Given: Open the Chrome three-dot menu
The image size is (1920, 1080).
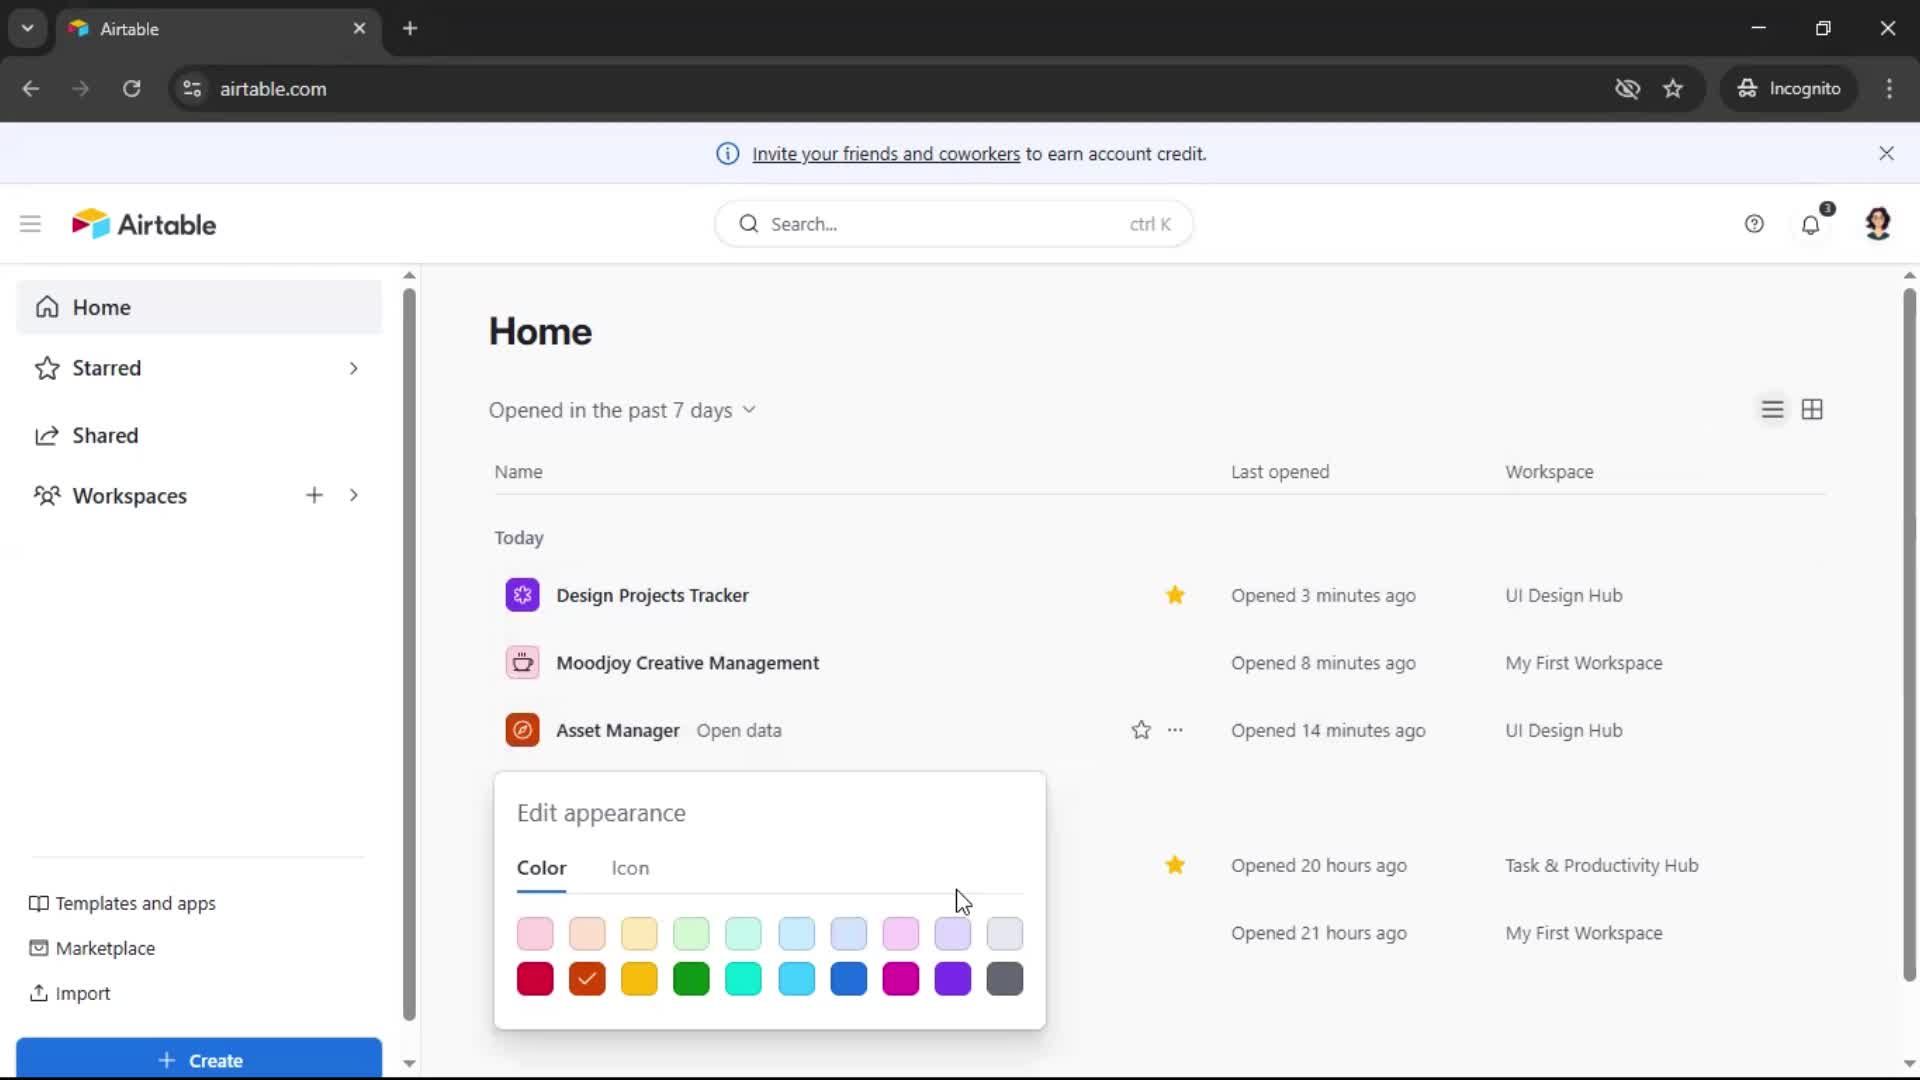Looking at the screenshot, I should coord(1889,88).
